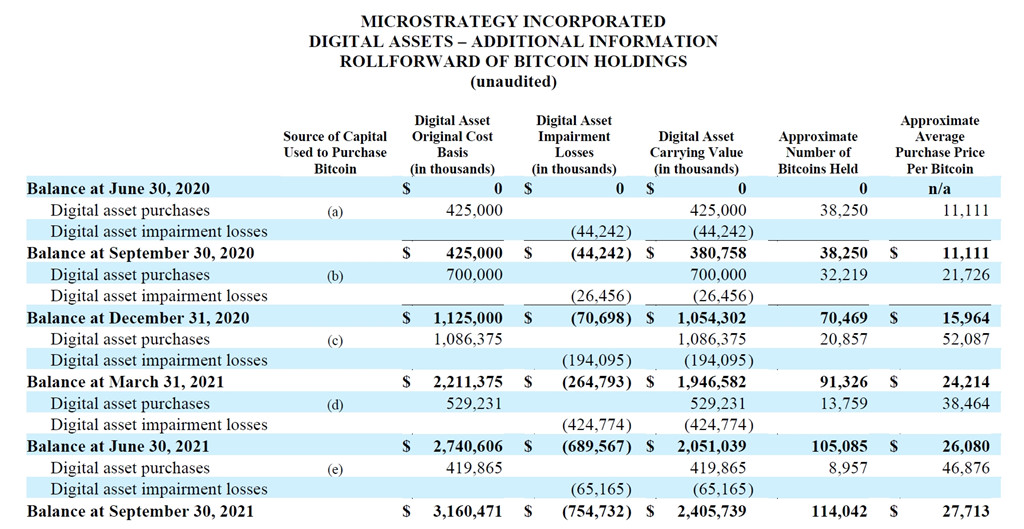Open the footnote reference (e)

coord(335,469)
